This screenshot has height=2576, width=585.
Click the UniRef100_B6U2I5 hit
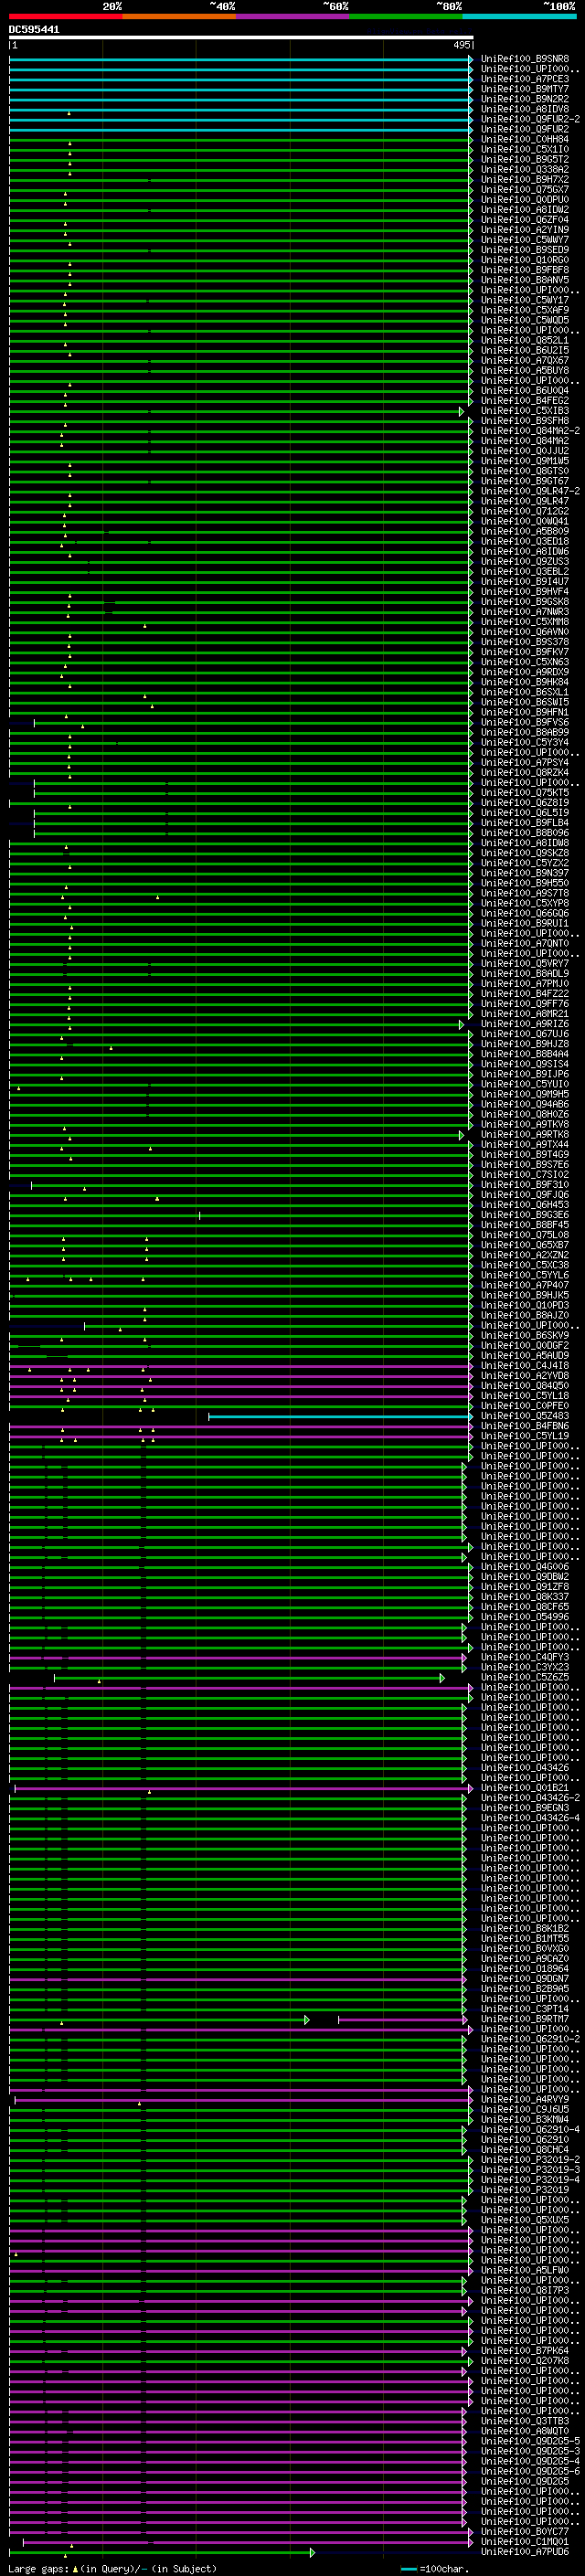[x=525, y=350]
